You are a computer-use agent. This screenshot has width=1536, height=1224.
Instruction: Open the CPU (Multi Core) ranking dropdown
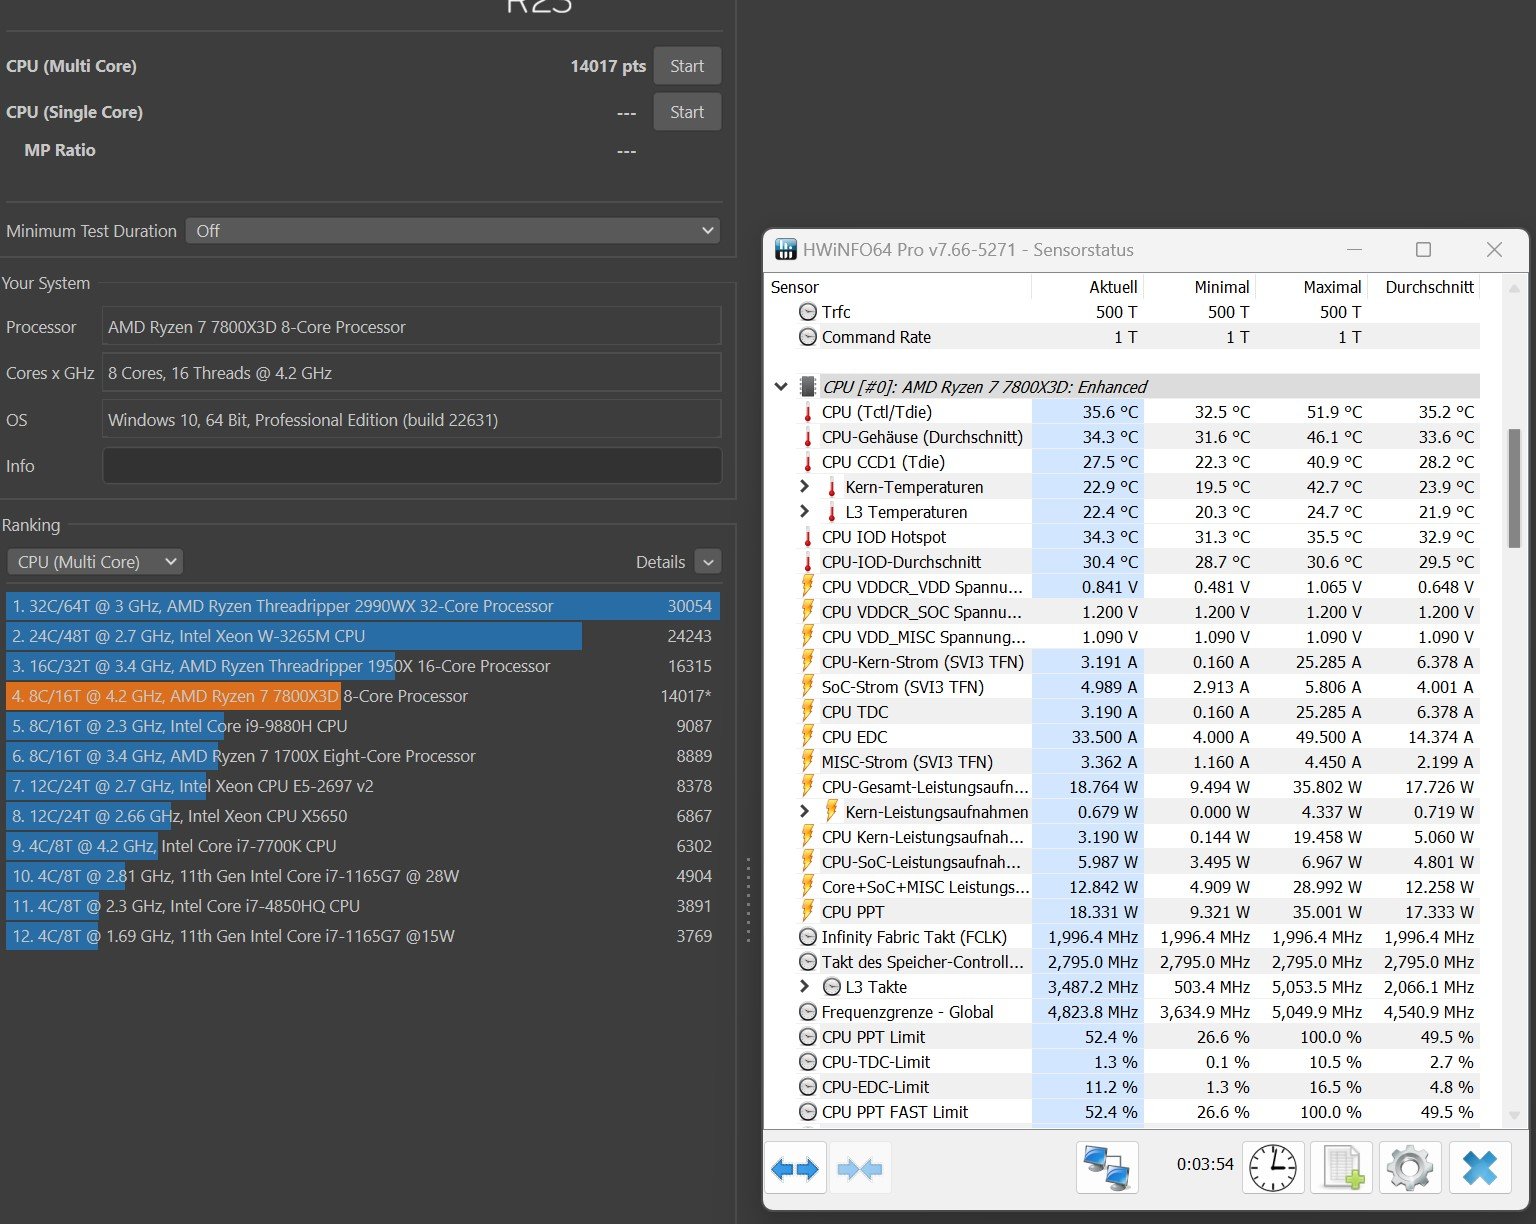[x=95, y=562]
